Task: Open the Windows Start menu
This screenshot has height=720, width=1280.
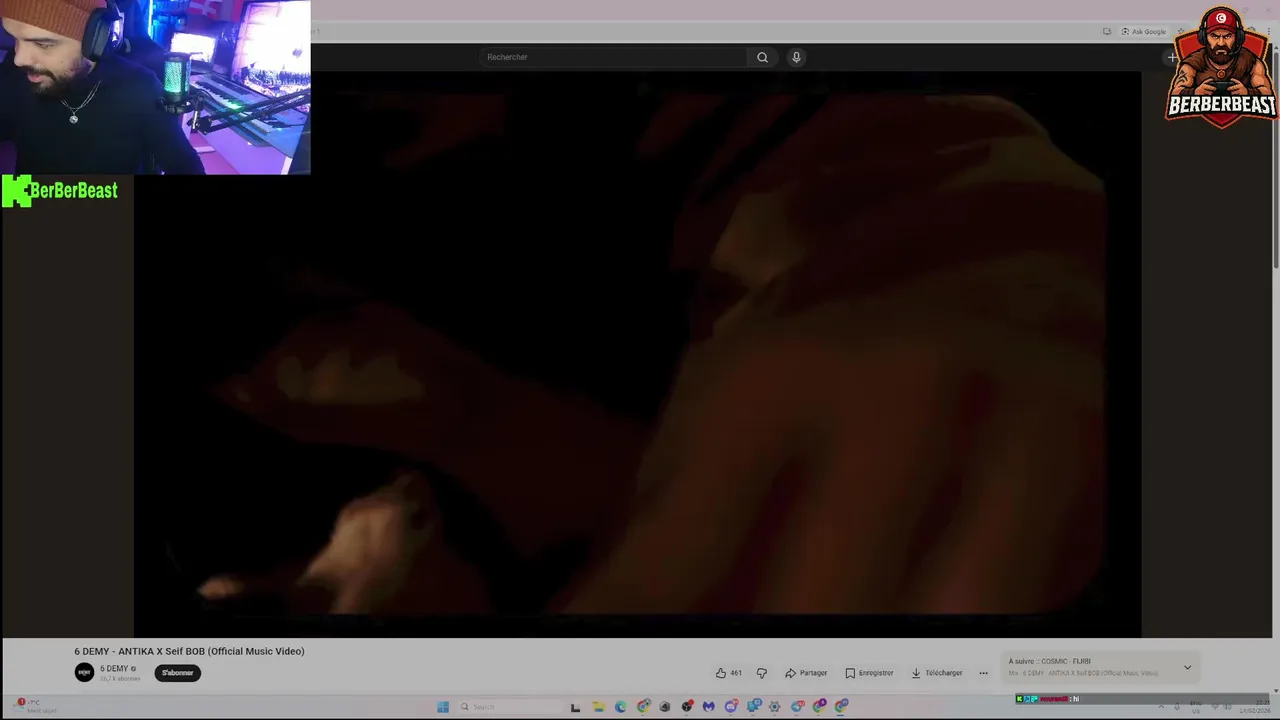Action: click(443, 707)
